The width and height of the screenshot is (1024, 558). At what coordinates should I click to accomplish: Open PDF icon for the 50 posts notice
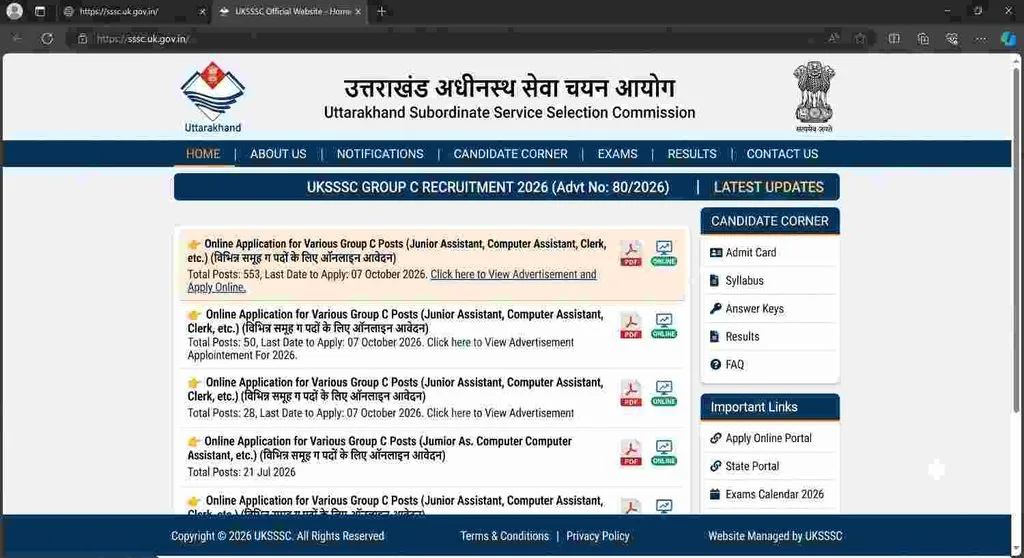pos(631,326)
